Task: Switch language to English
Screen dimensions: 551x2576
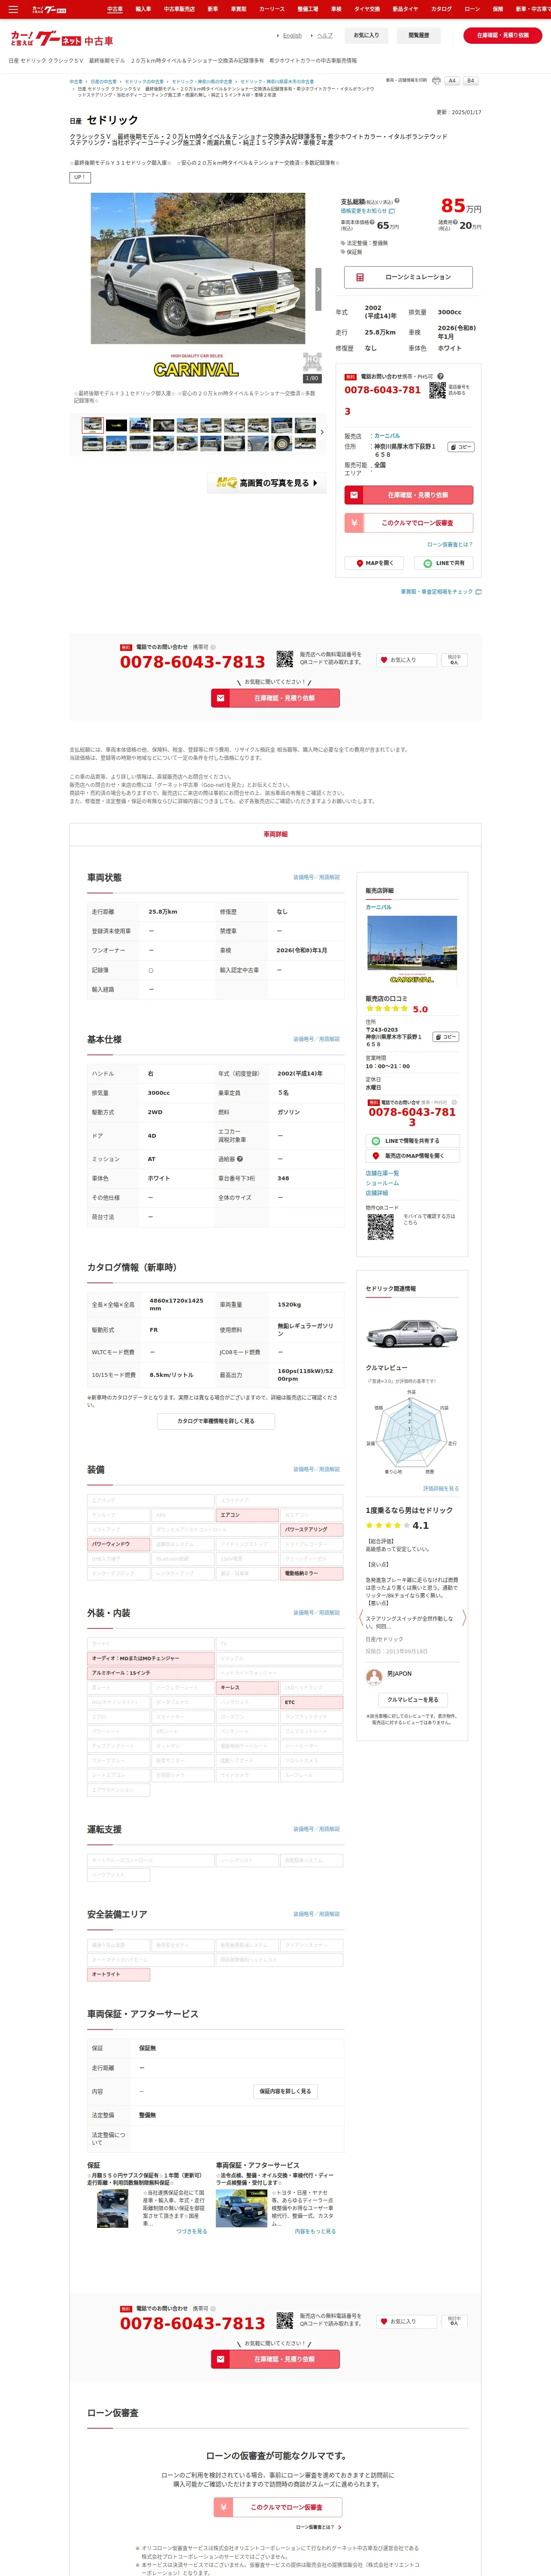Action: coord(292,35)
